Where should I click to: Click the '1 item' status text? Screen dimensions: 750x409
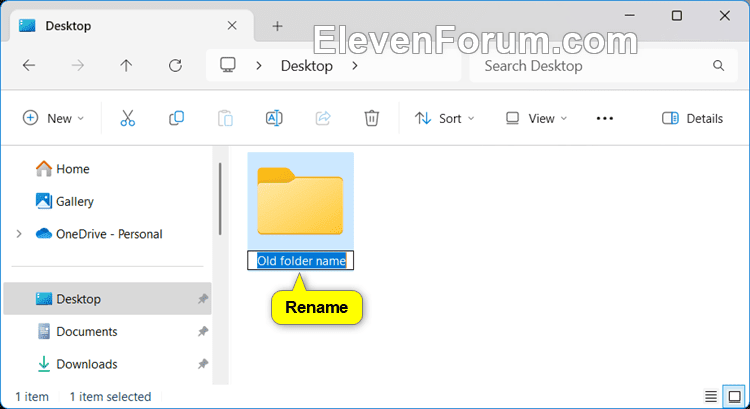[x=32, y=397]
